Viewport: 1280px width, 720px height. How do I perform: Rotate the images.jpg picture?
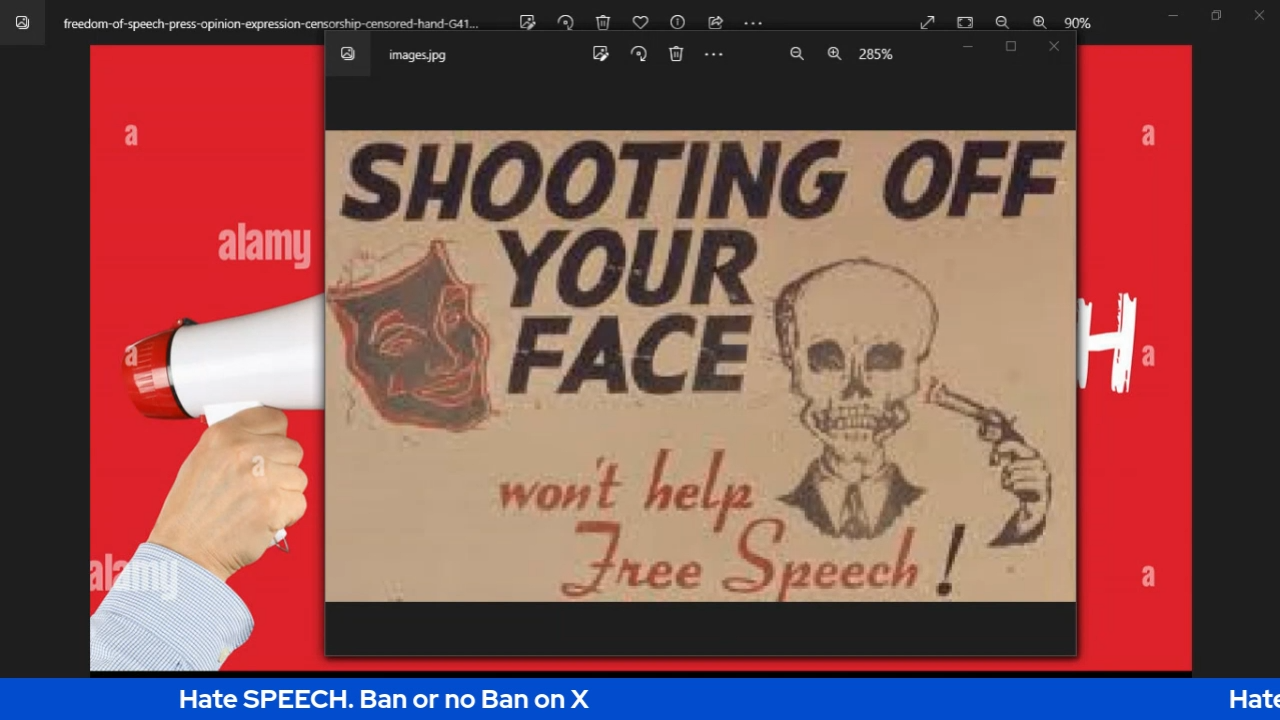[638, 54]
